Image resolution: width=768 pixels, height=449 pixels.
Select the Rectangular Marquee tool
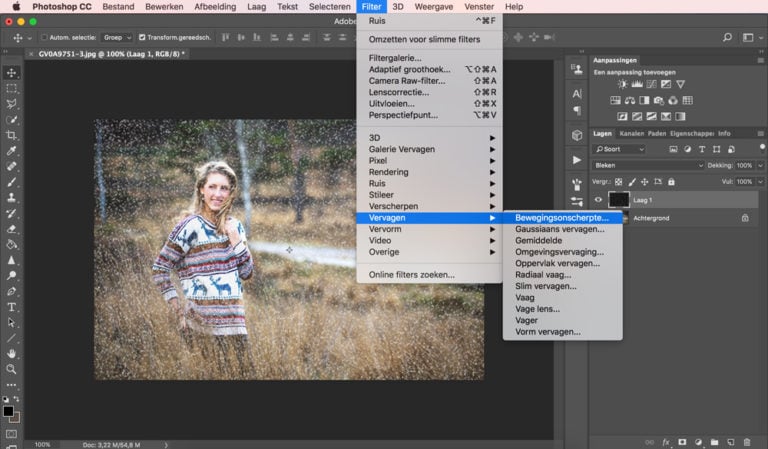tap(11, 89)
